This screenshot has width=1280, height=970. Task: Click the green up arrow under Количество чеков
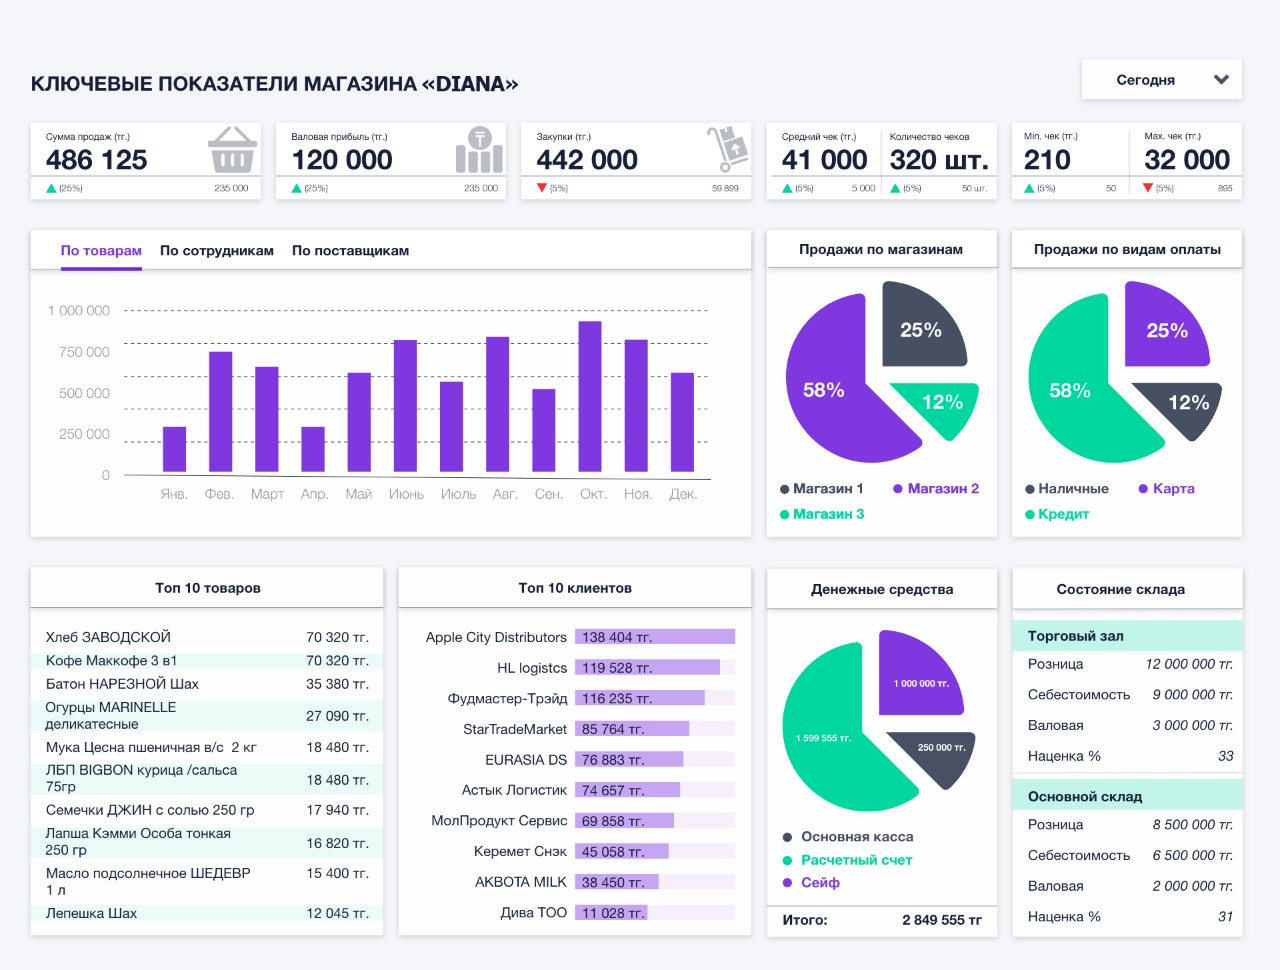895,188
